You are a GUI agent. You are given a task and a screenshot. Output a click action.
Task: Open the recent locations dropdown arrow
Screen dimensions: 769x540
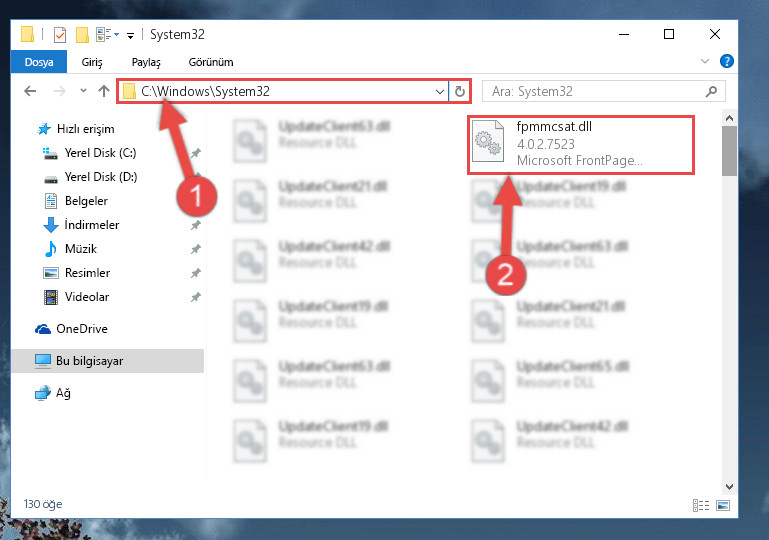(83, 91)
